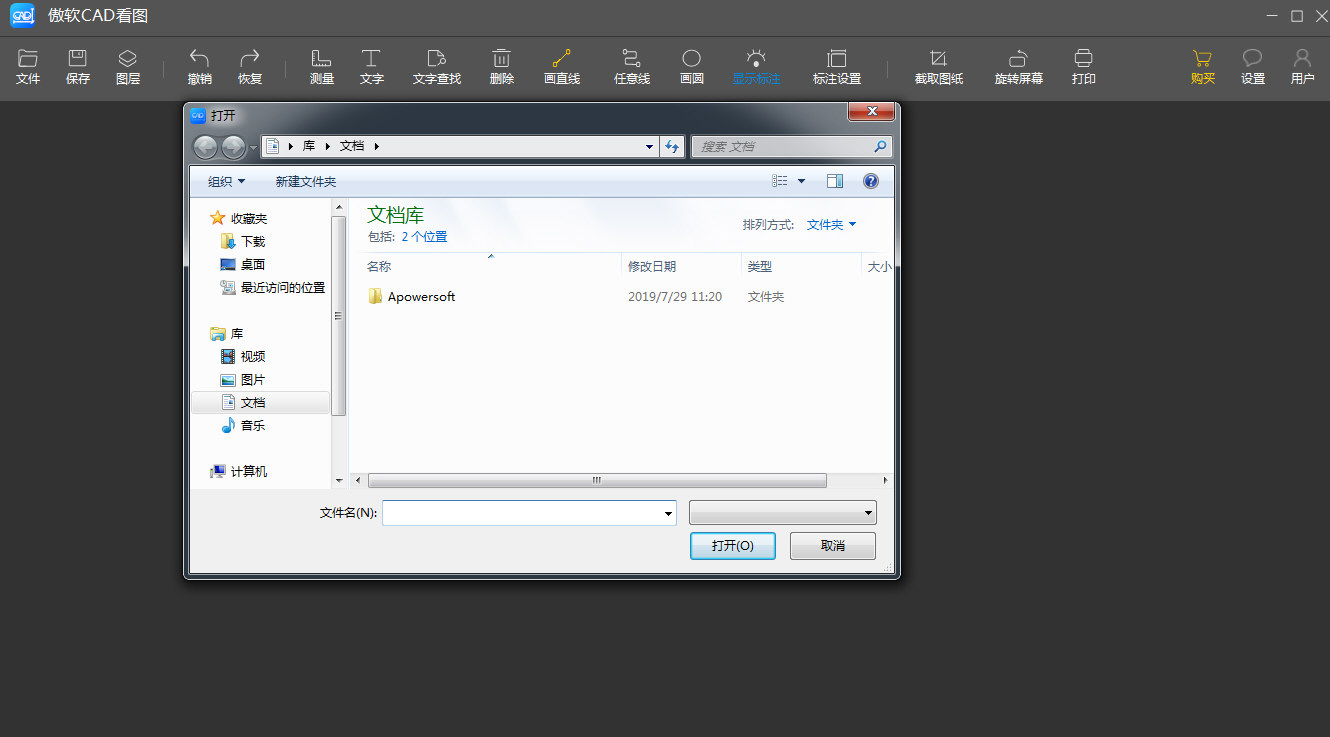
Task: Click 旋转屏幕 (Rotate screen) icon
Action: 1019,67
